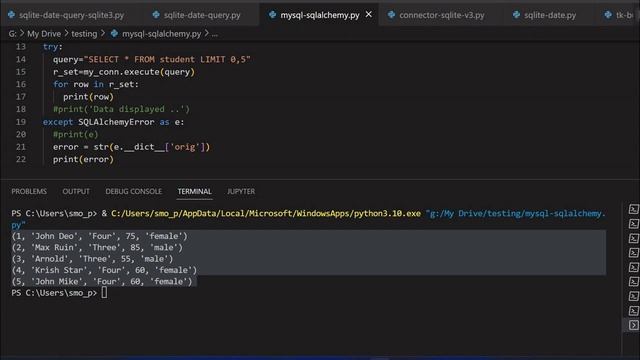Click Python icon on sqlite-date-query.py tab

pos(156,15)
